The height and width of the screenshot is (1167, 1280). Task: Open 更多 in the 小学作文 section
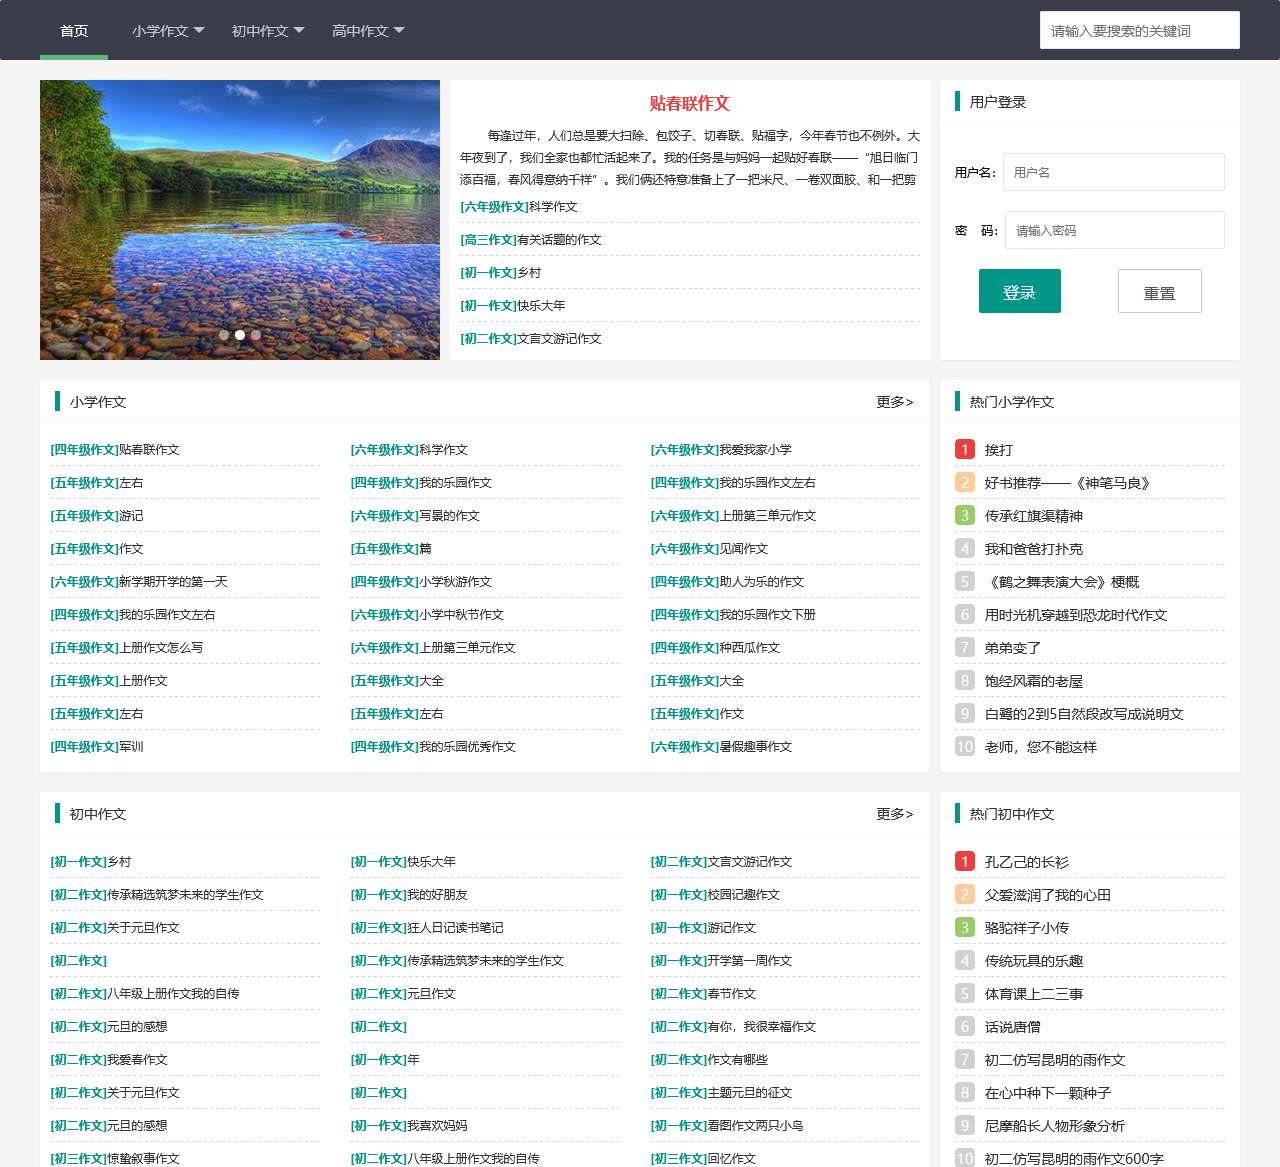coord(894,402)
